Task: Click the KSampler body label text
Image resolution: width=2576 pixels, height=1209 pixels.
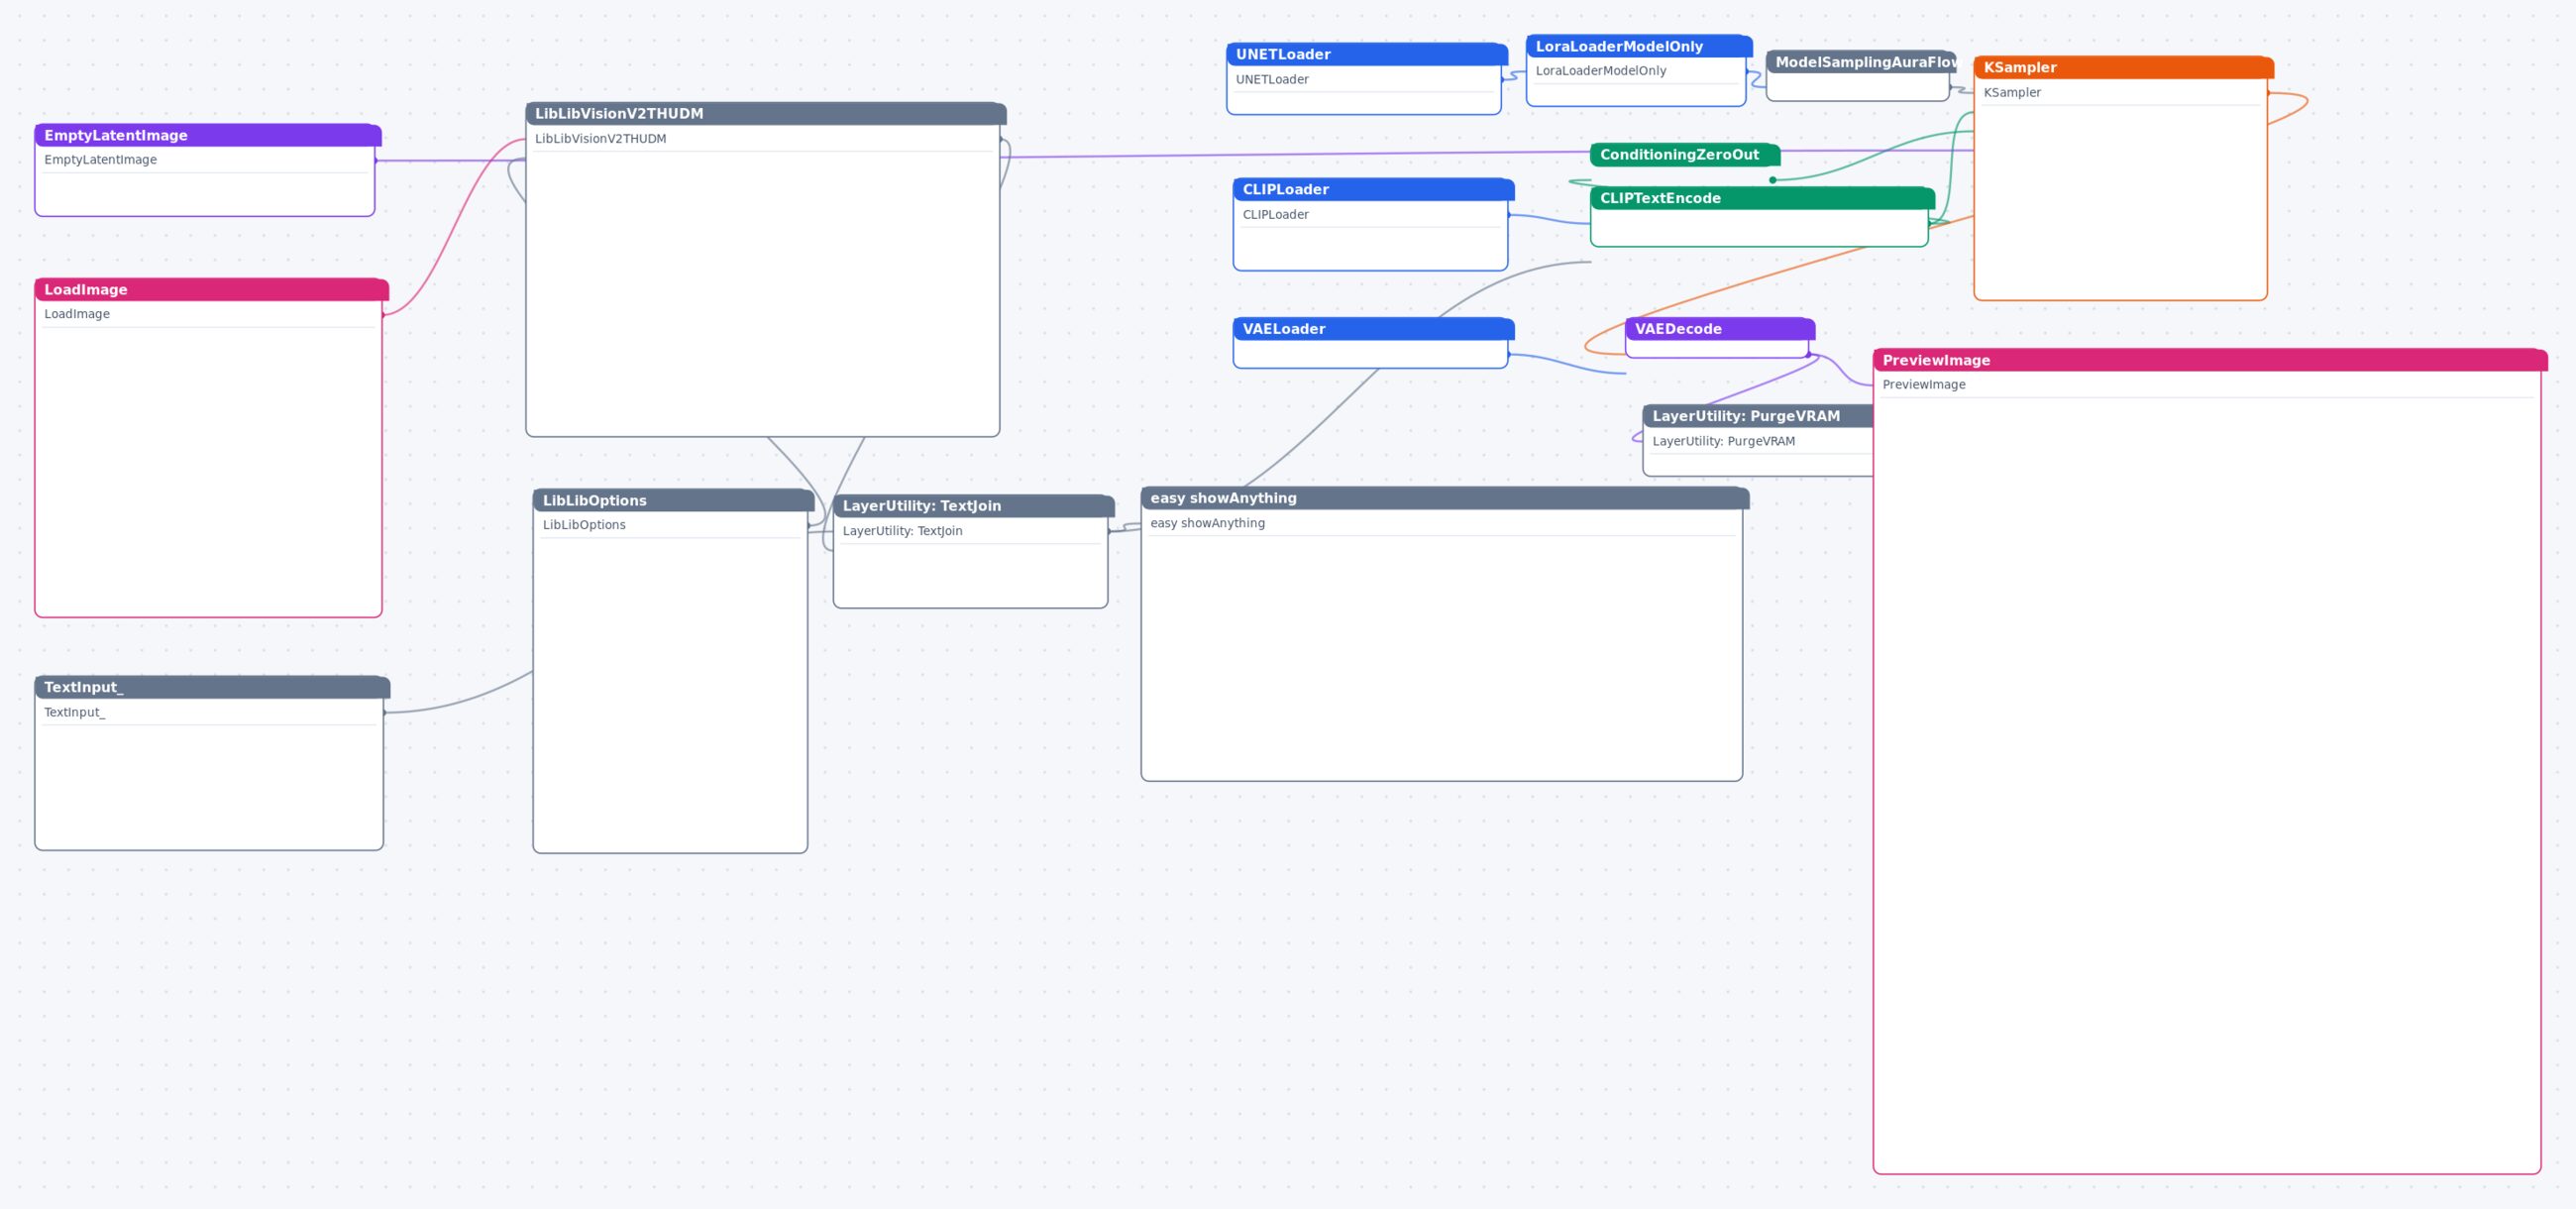Action: click(x=2012, y=92)
